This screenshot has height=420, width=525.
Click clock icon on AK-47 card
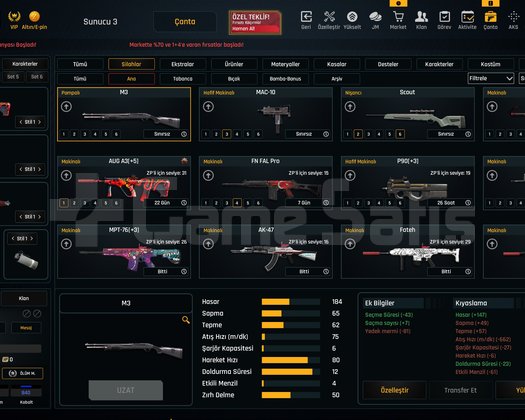(326, 272)
